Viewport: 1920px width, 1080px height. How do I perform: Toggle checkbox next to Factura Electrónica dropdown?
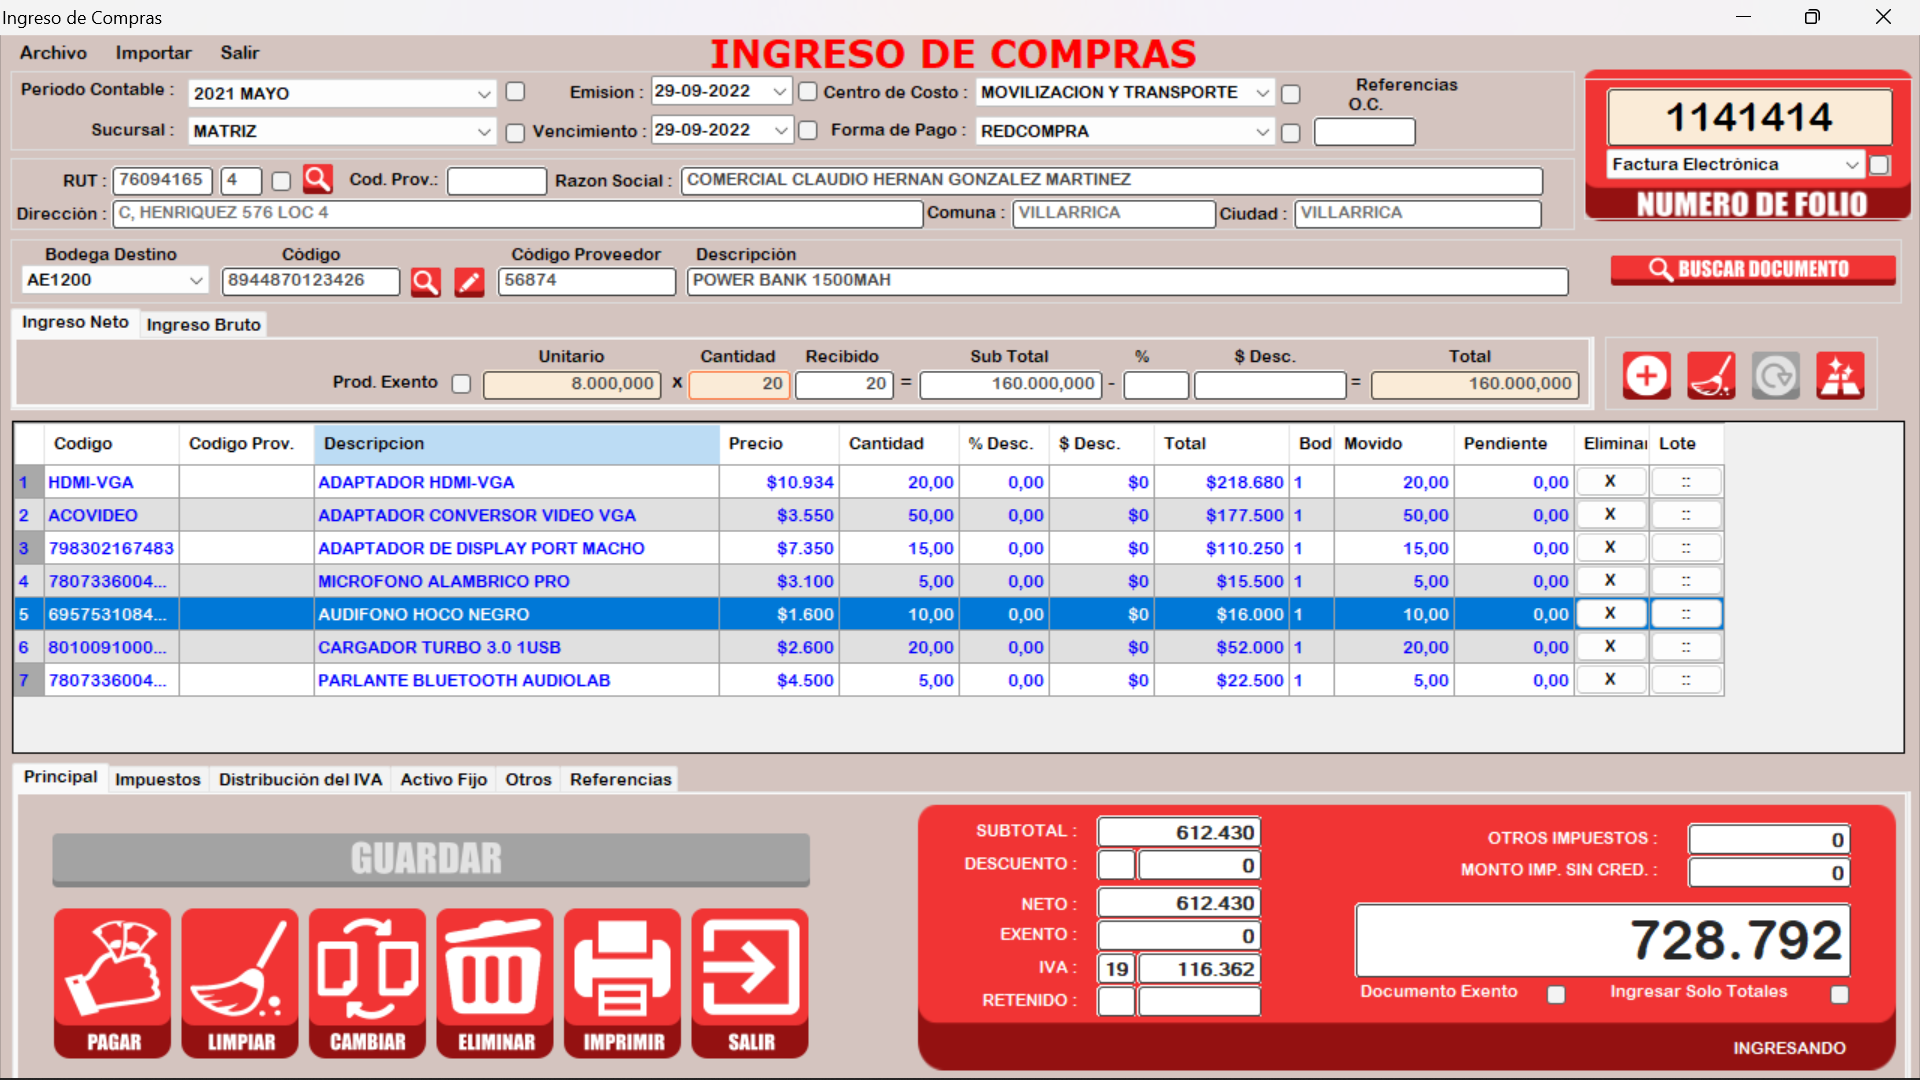pos(1880,165)
